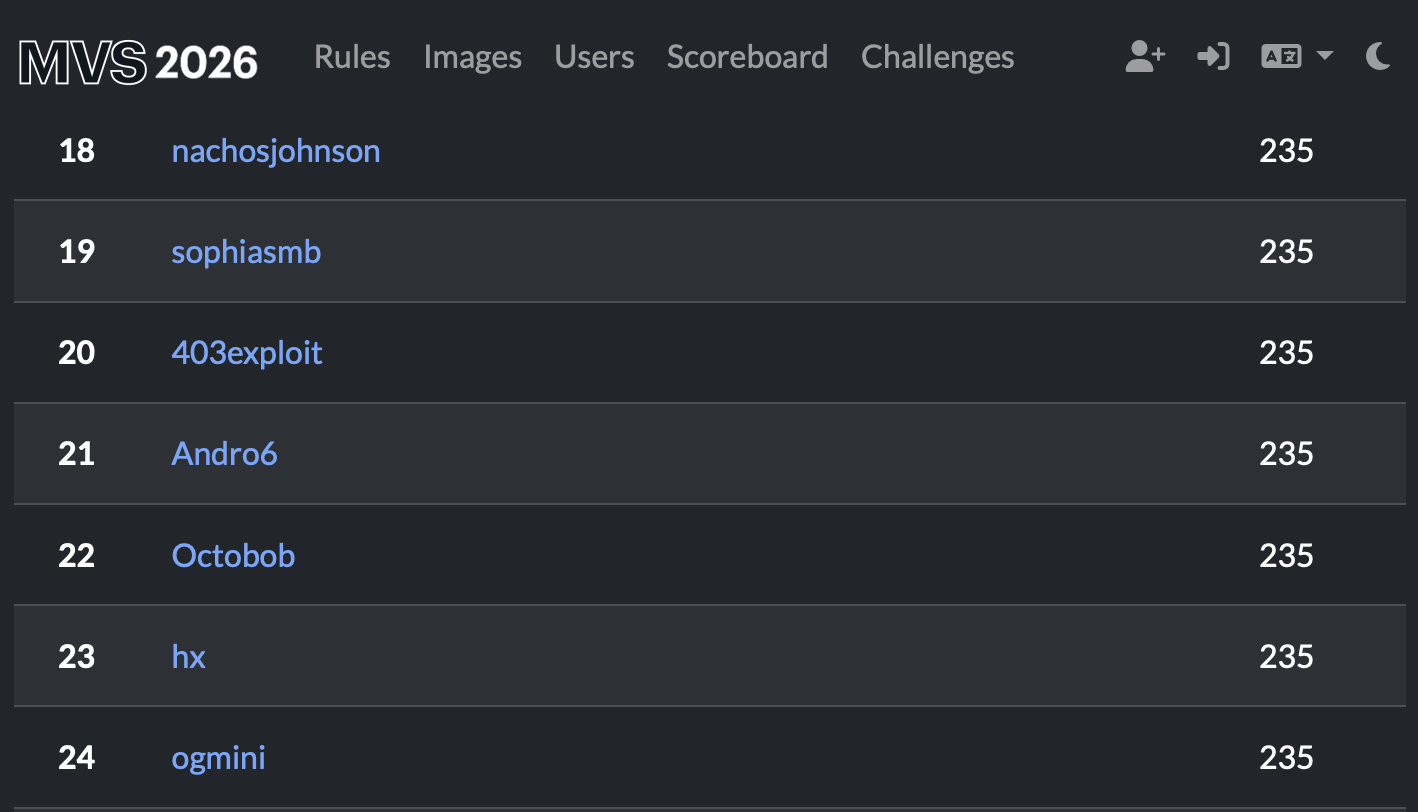Toggle dark mode moon icon
This screenshot has height=812, width=1418.
(1378, 57)
